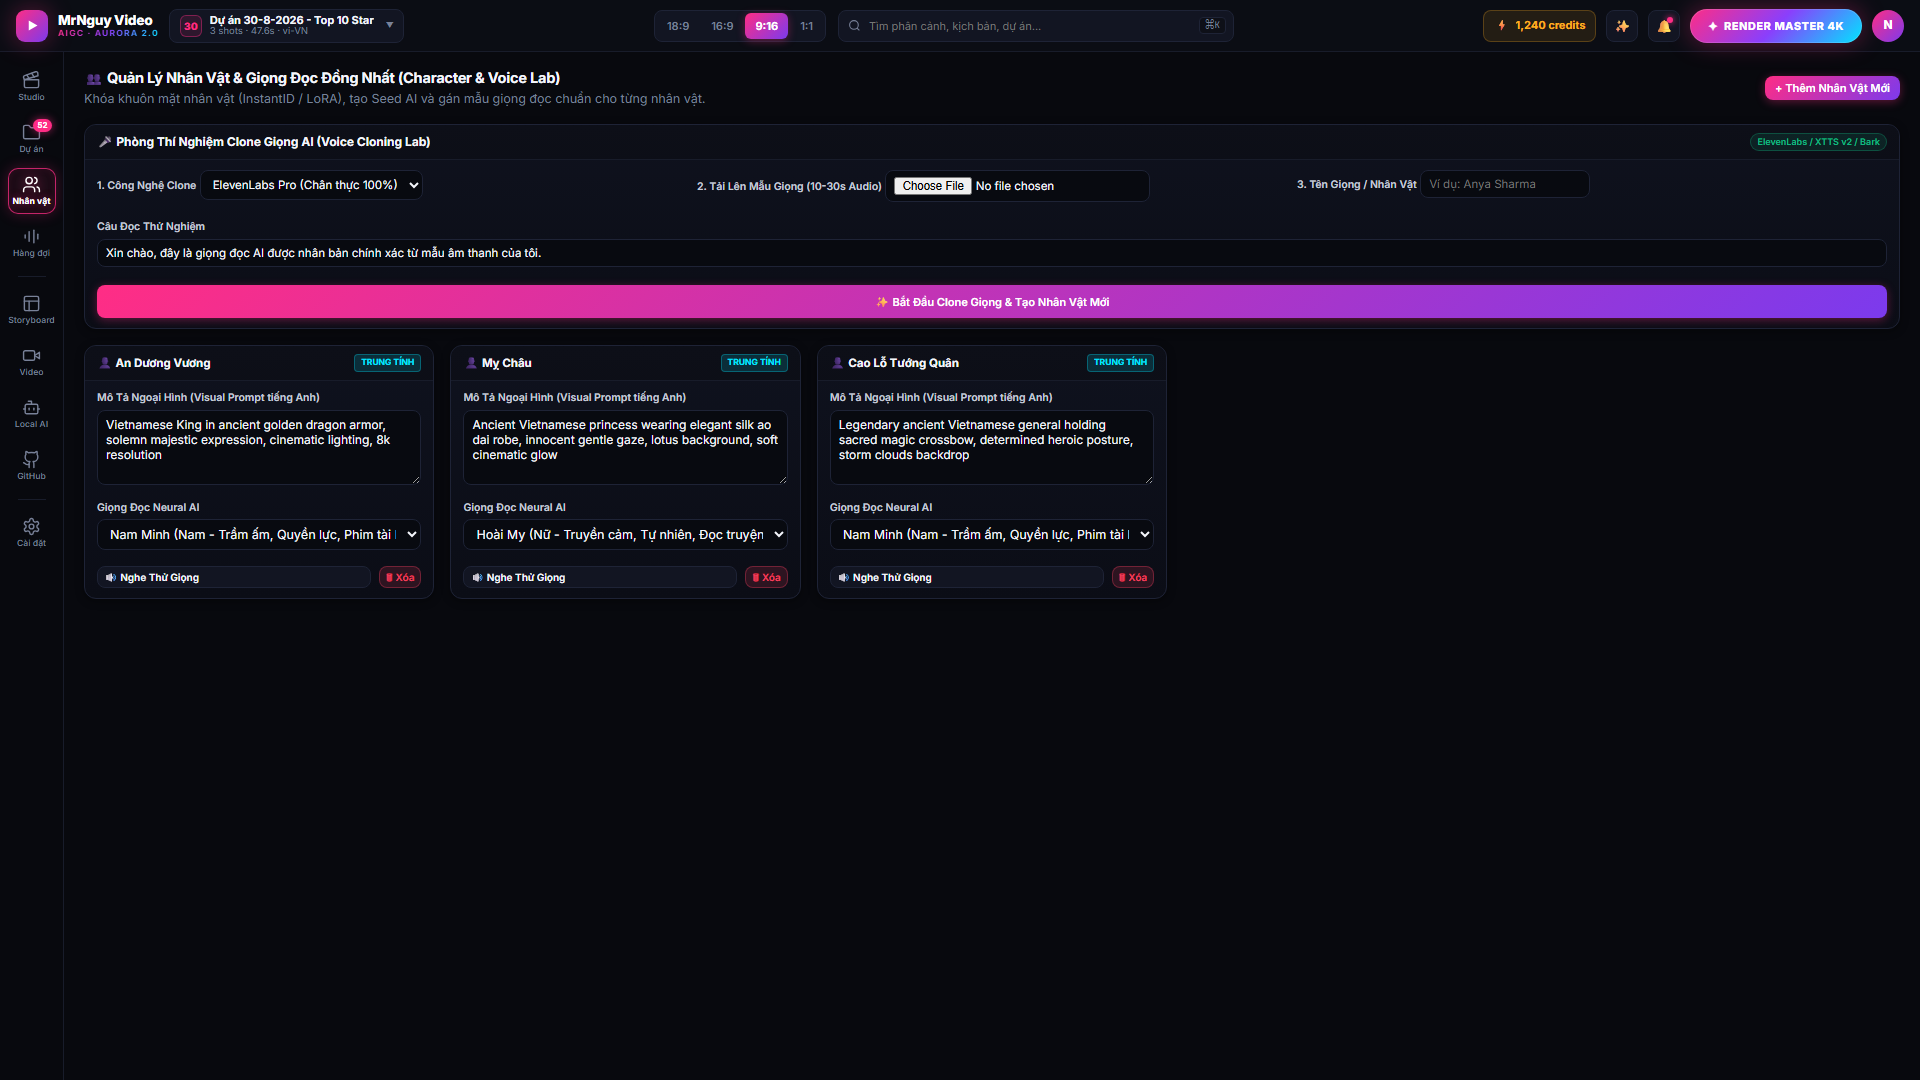Open the user avatar N
1920x1080 pixels.
[1887, 26]
